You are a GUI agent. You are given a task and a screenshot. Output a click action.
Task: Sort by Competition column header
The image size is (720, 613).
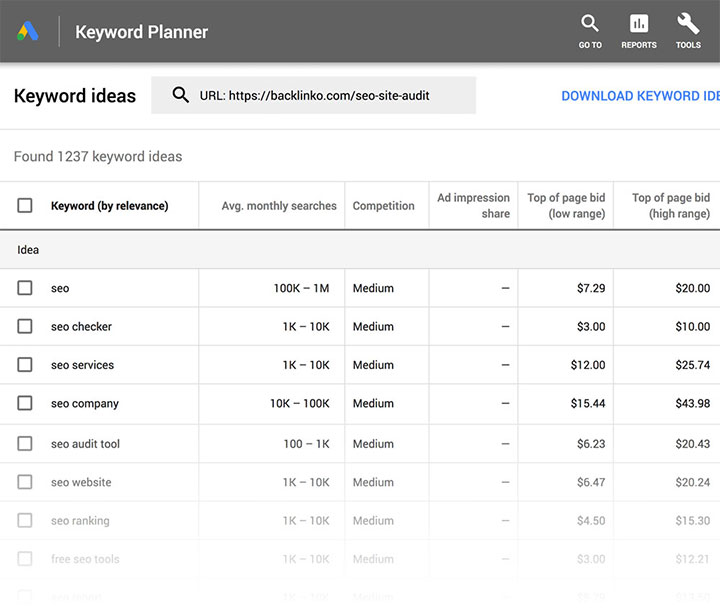coord(383,206)
